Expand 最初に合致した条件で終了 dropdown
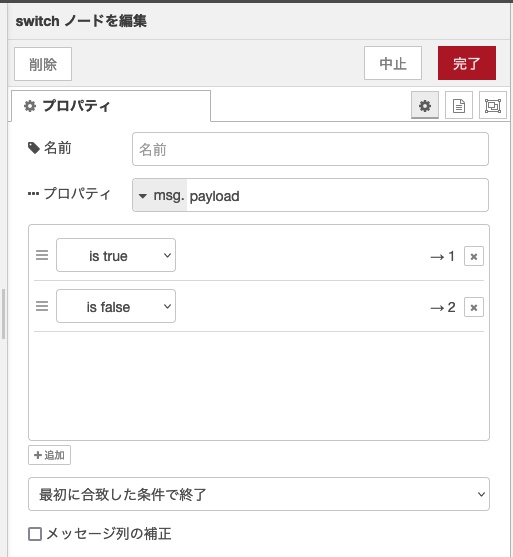The height and width of the screenshot is (557, 513). (259, 494)
